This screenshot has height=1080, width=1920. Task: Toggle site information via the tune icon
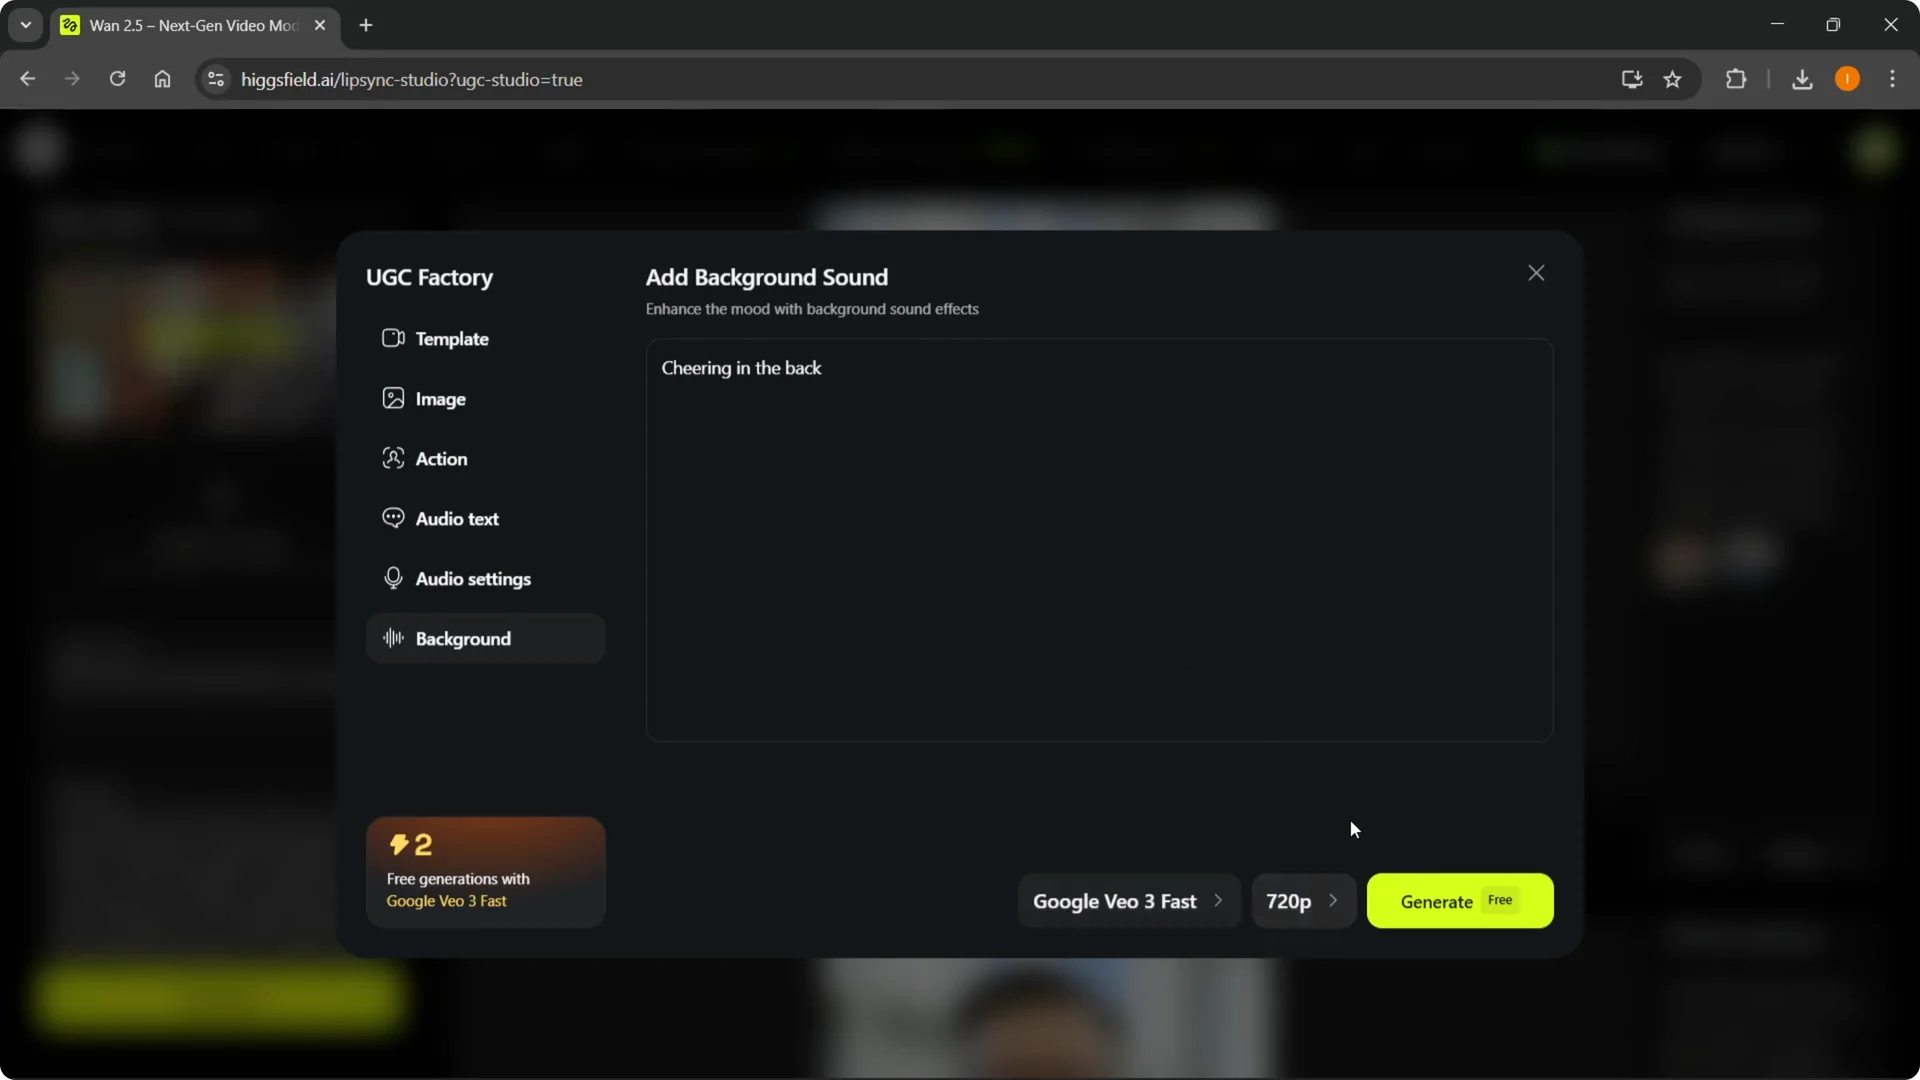point(215,79)
